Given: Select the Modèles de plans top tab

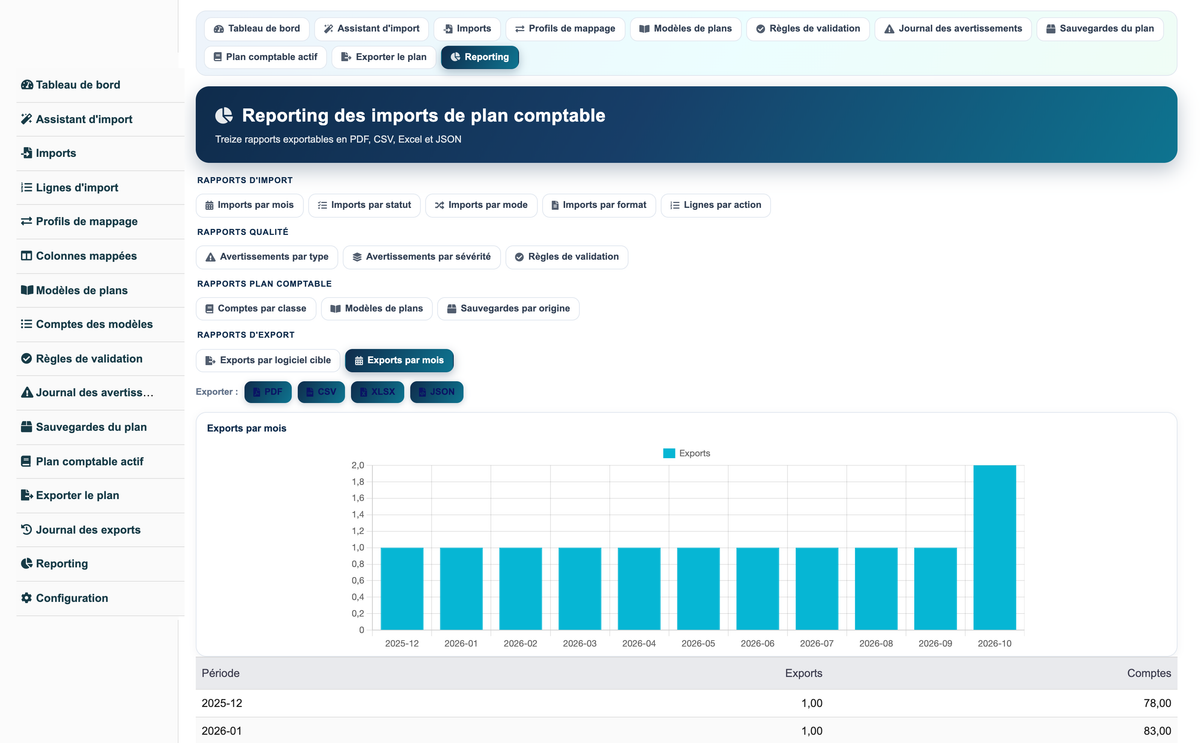Looking at the screenshot, I should pyautogui.click(x=686, y=29).
